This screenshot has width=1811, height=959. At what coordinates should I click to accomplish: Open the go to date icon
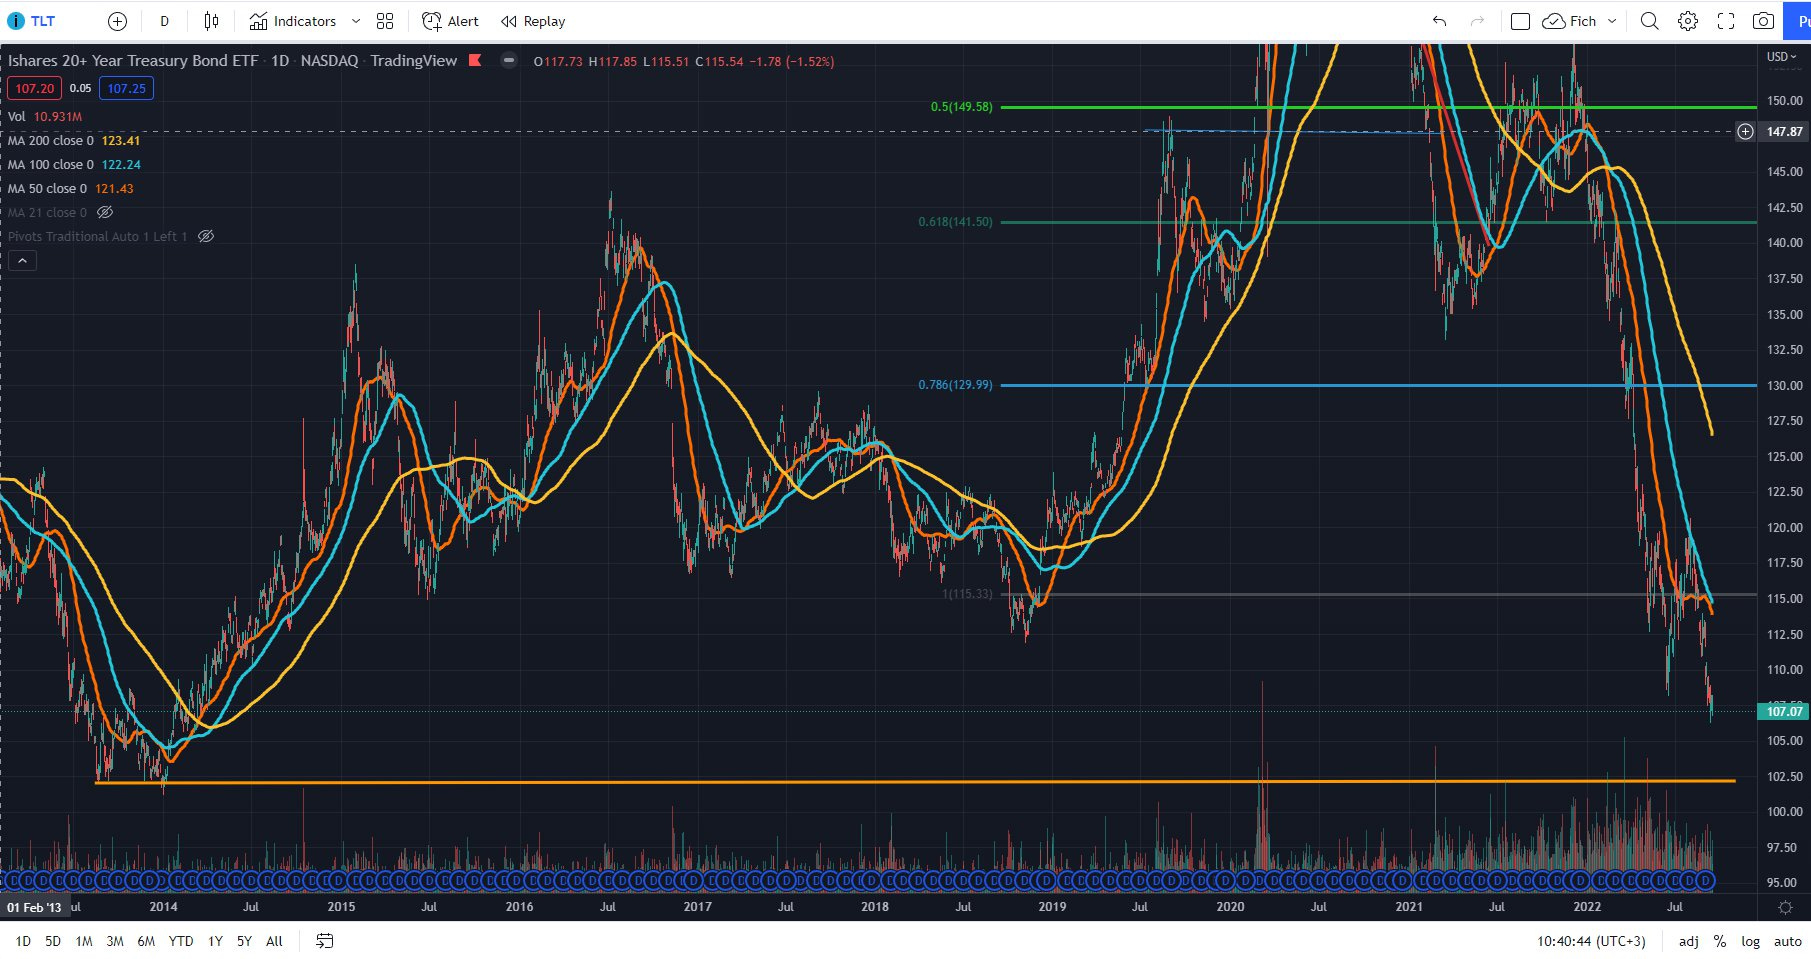pos(324,941)
